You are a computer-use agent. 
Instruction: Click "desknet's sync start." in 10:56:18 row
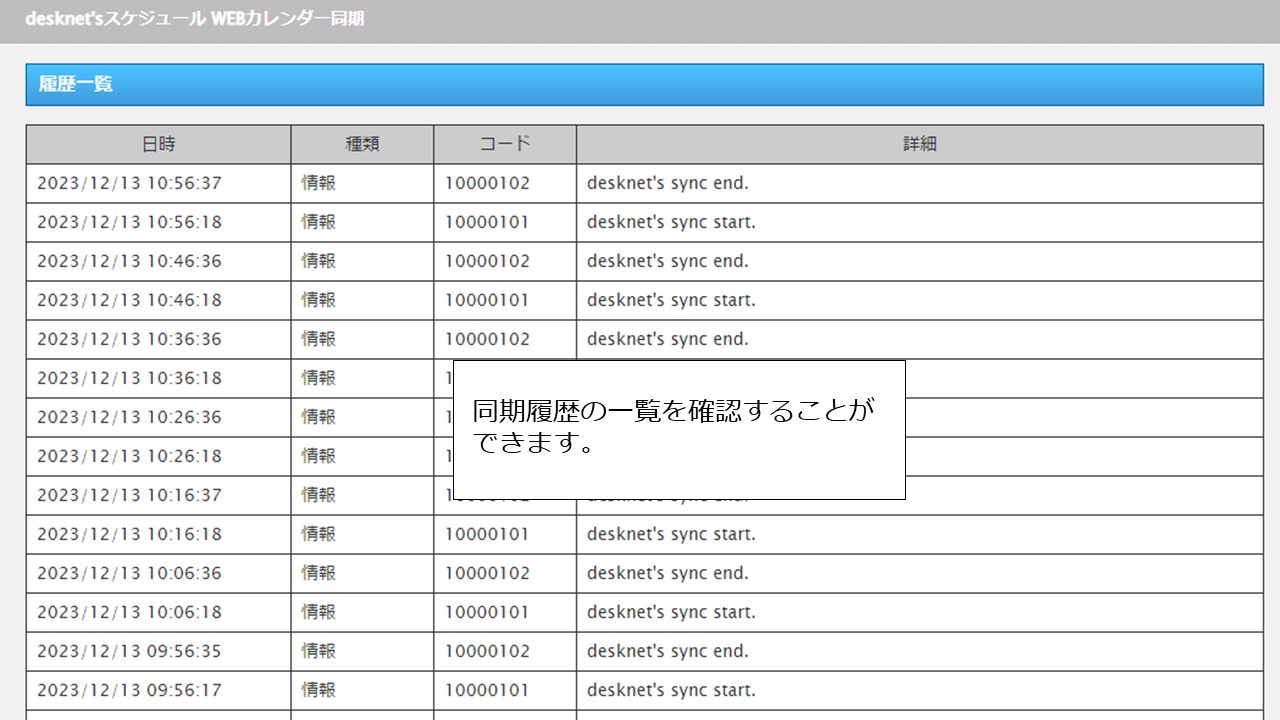tap(671, 222)
